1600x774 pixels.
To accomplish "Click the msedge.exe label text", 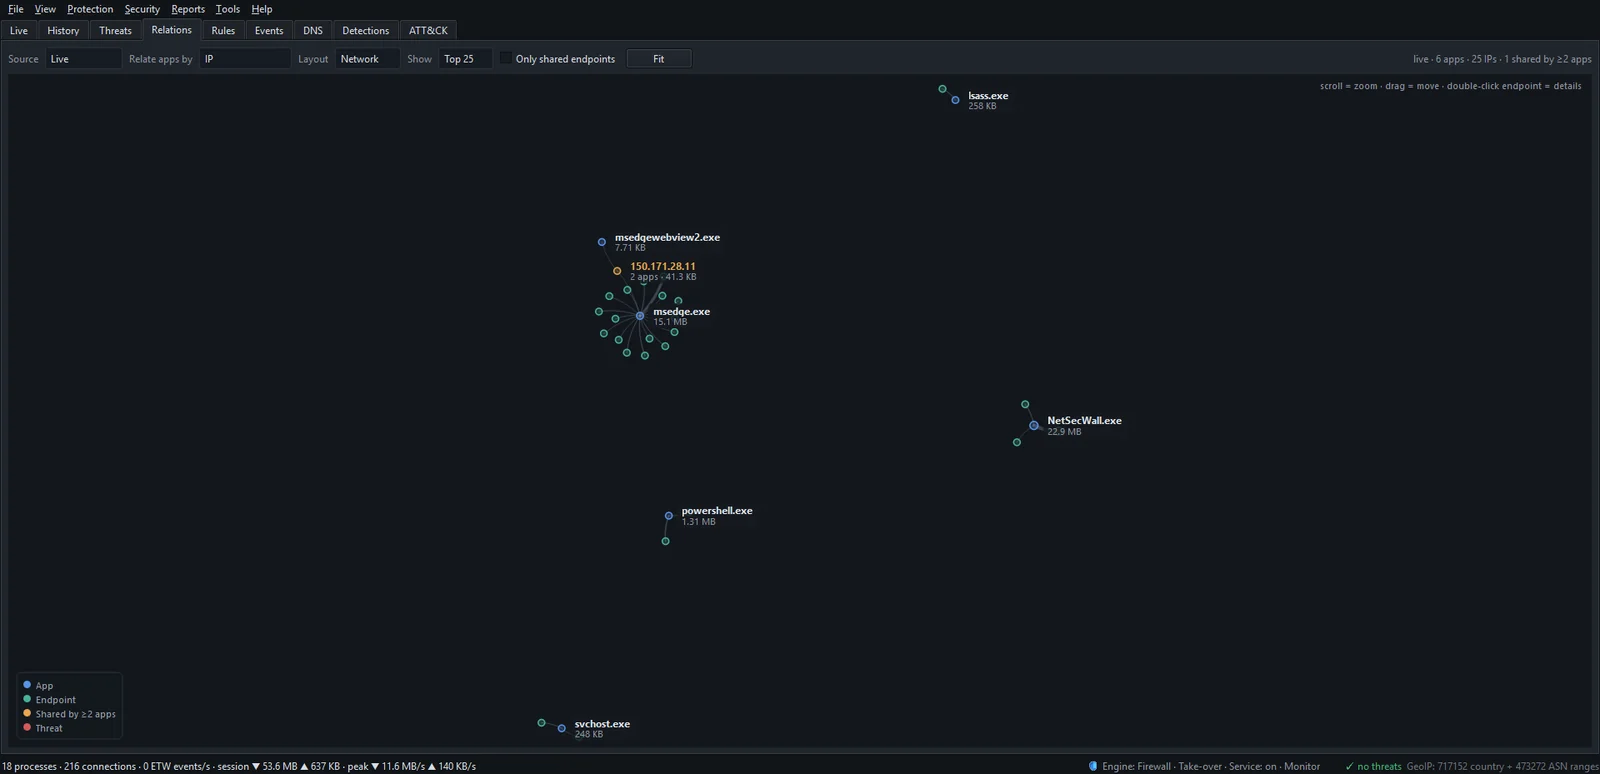I will pos(682,312).
